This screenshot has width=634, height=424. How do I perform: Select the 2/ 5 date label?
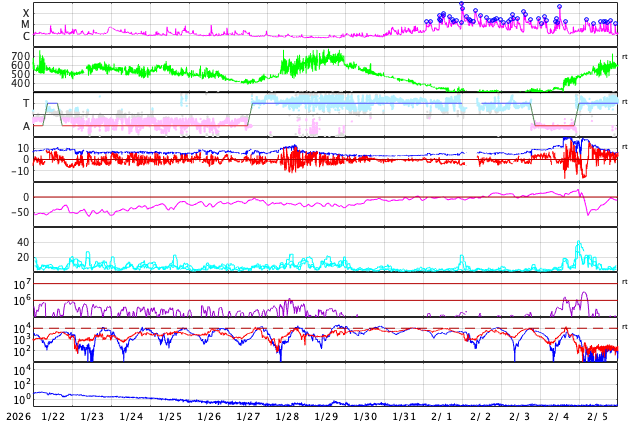tap(597, 416)
